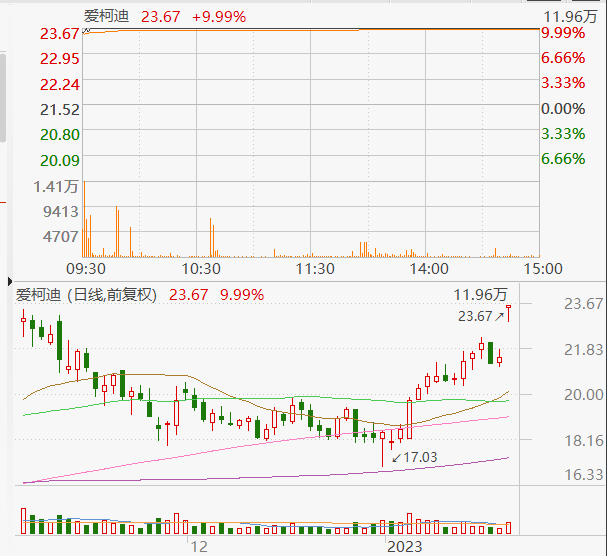Click the 17.03 low price annotation
The height and width of the screenshot is (556, 607).
pyautogui.click(x=420, y=458)
